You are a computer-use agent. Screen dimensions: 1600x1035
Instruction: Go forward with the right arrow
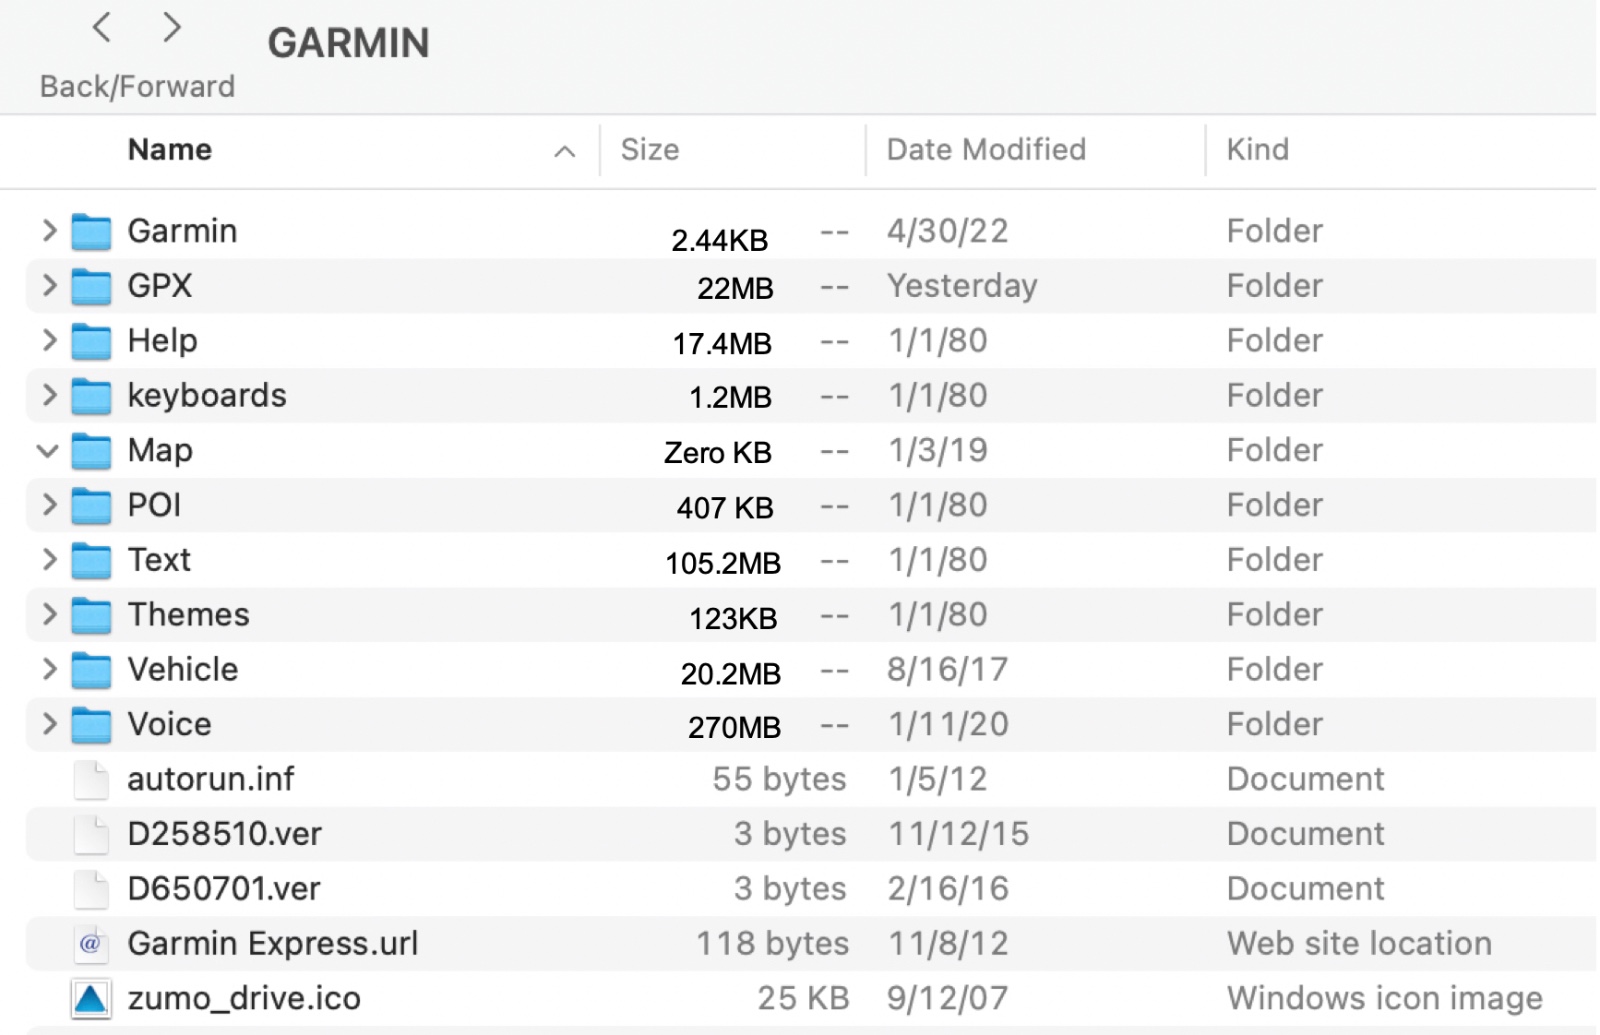(x=172, y=27)
